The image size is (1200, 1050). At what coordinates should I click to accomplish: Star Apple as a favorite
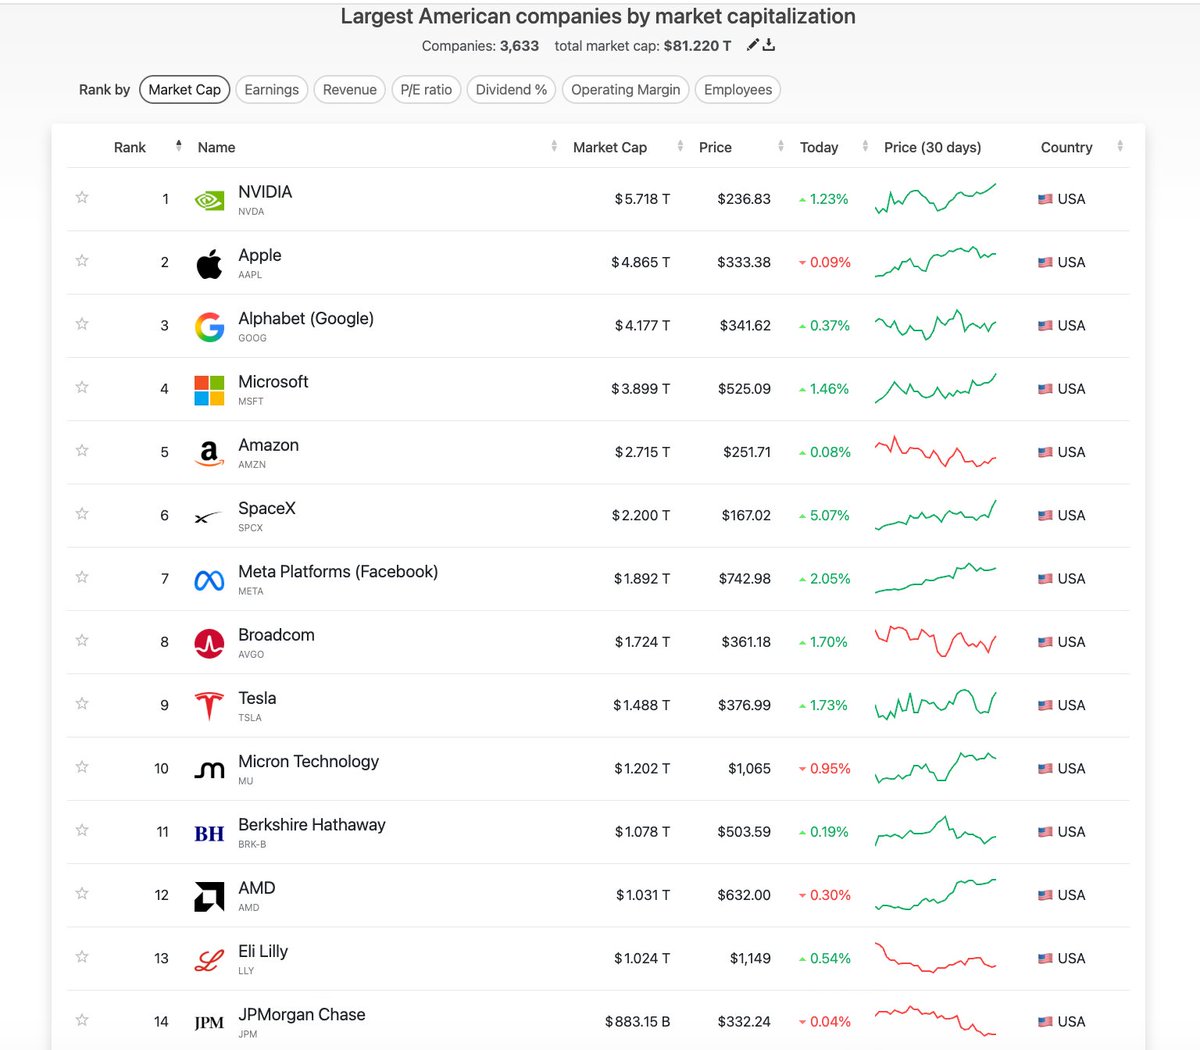click(82, 260)
